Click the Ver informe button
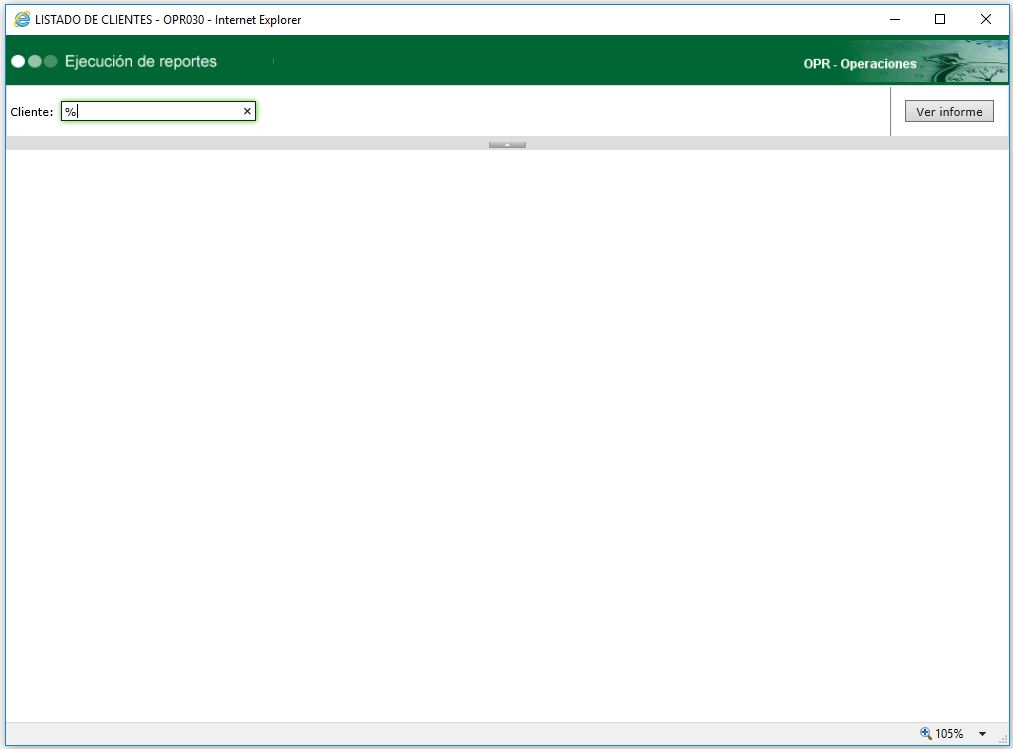Screen dimensions: 1013x749 point(948,111)
